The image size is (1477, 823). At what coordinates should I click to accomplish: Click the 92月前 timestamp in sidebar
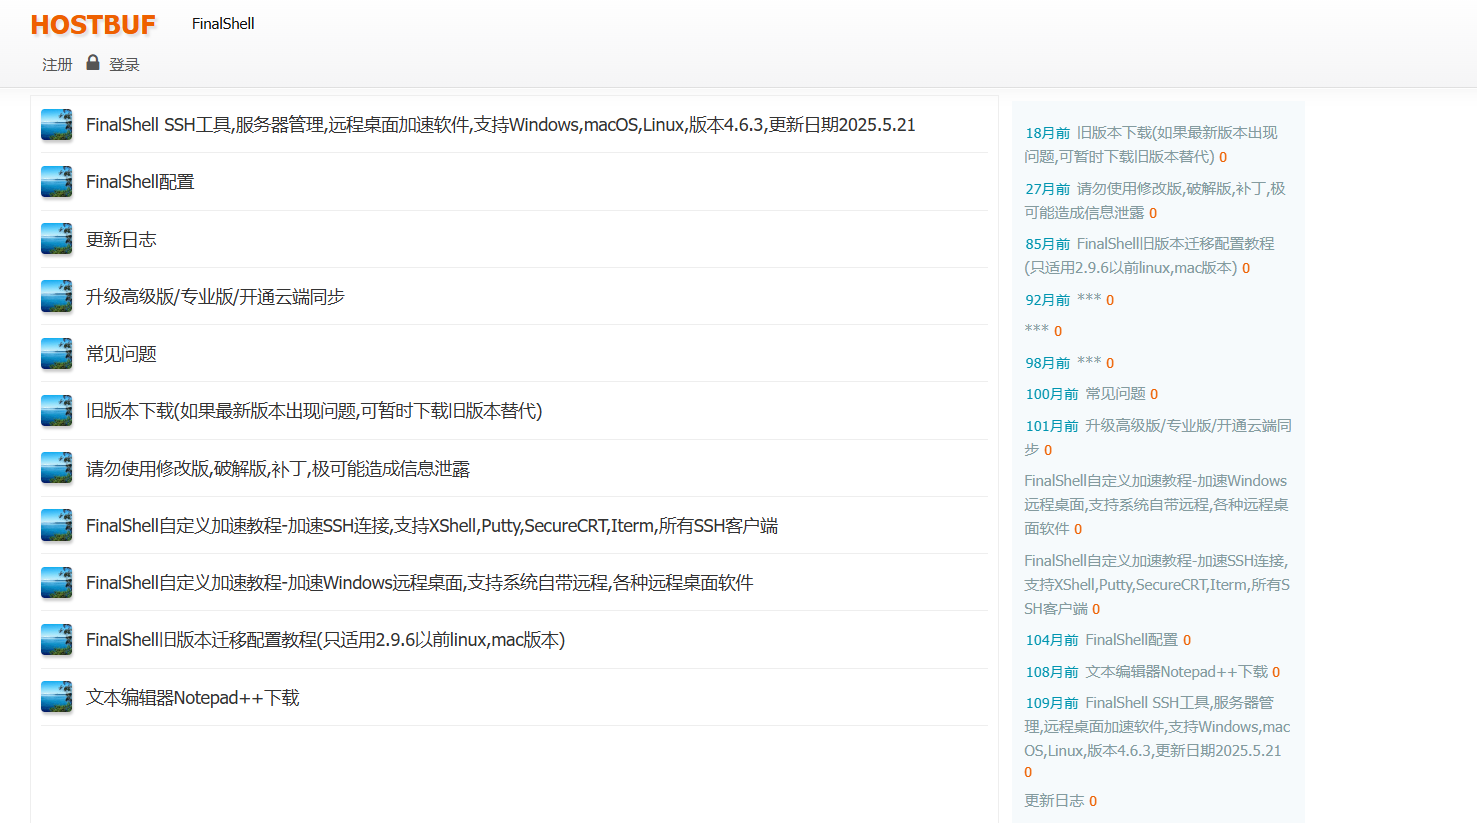[1047, 300]
